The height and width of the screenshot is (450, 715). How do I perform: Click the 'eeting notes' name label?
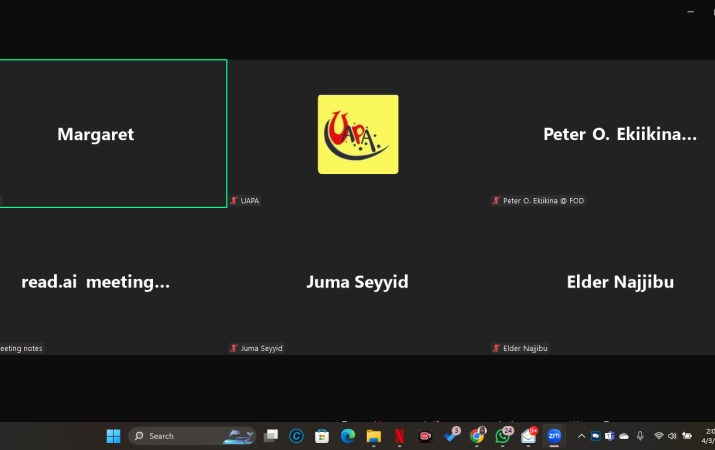[x=21, y=348]
